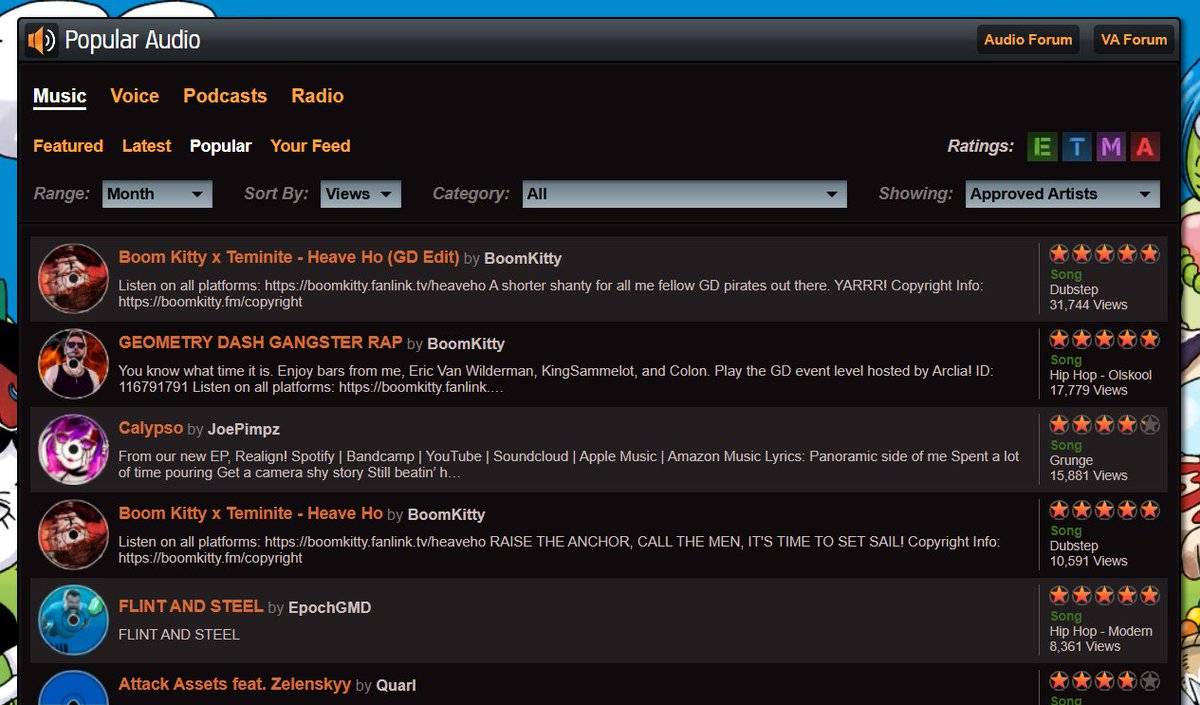This screenshot has height=705, width=1200.
Task: Click the 17,779 Views count text
Action: coord(1088,390)
